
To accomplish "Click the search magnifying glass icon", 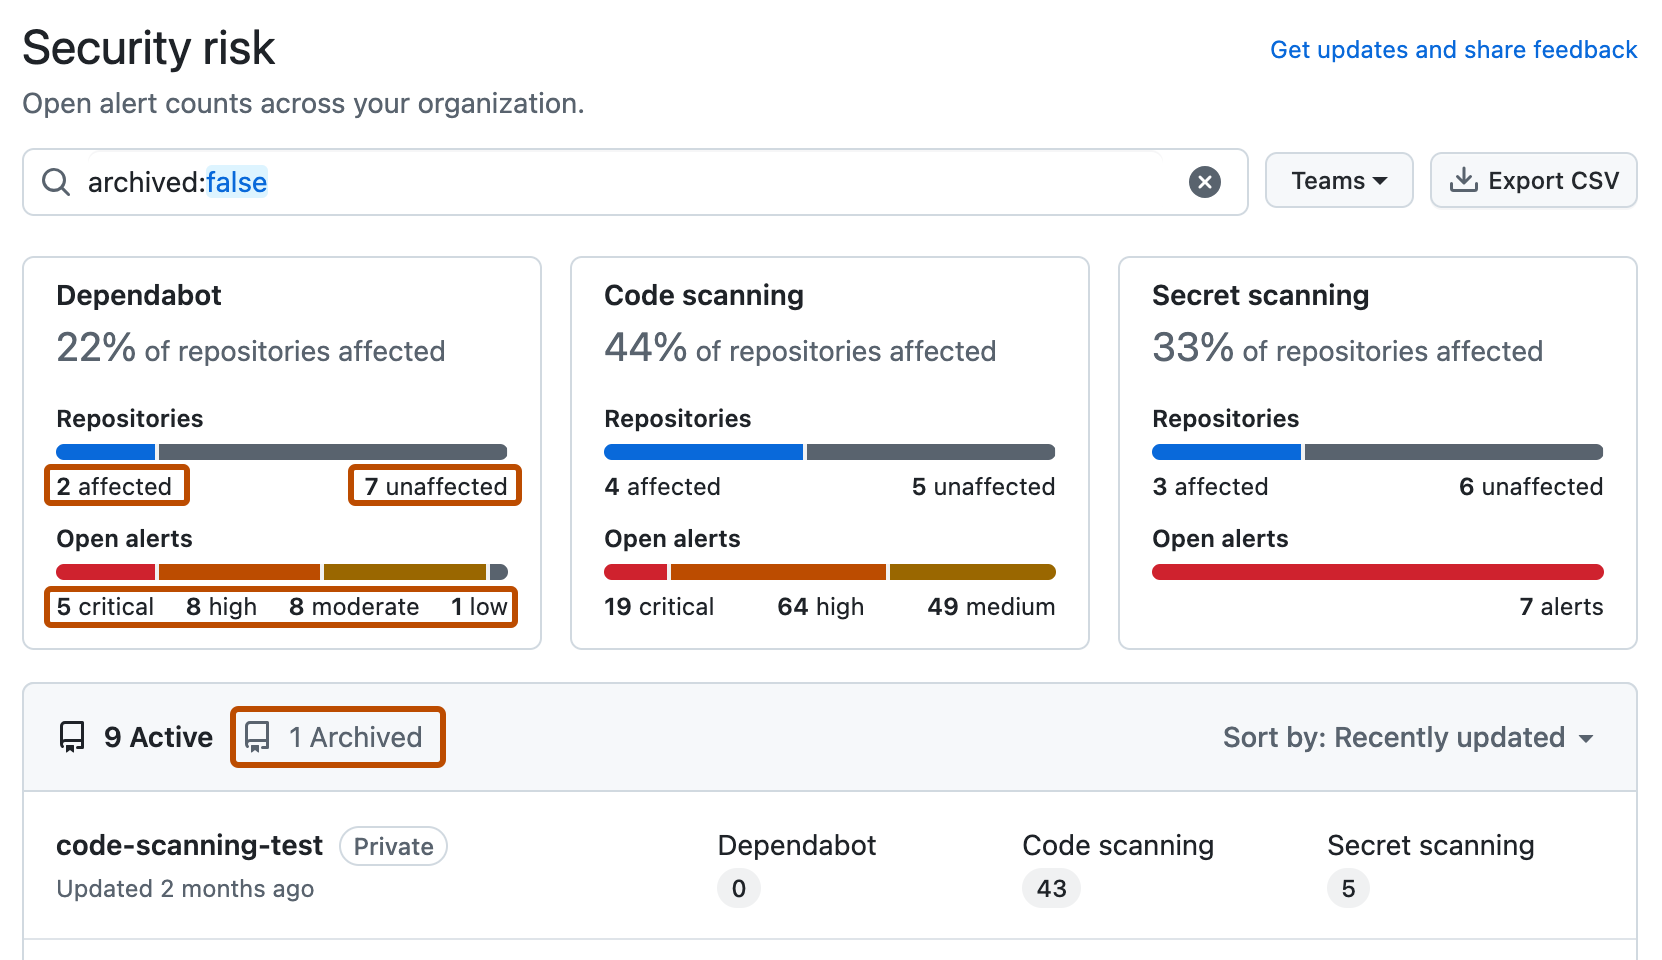I will [56, 182].
